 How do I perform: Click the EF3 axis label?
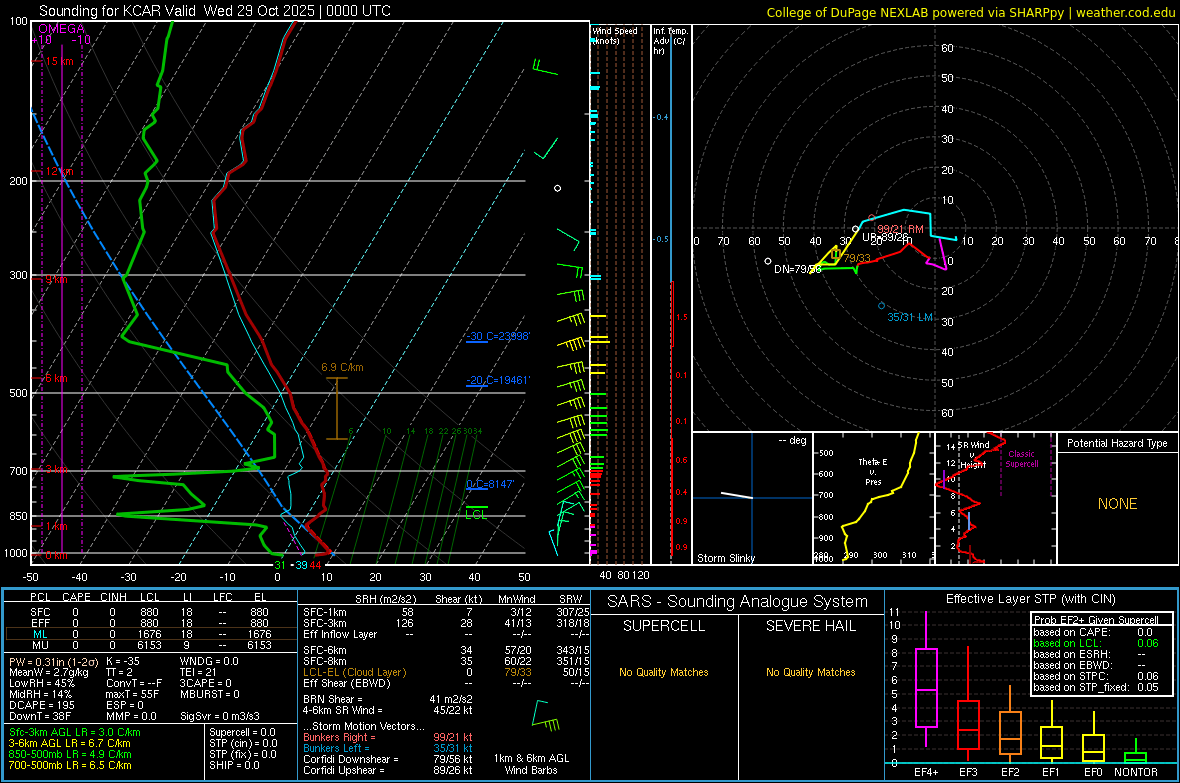click(x=968, y=772)
